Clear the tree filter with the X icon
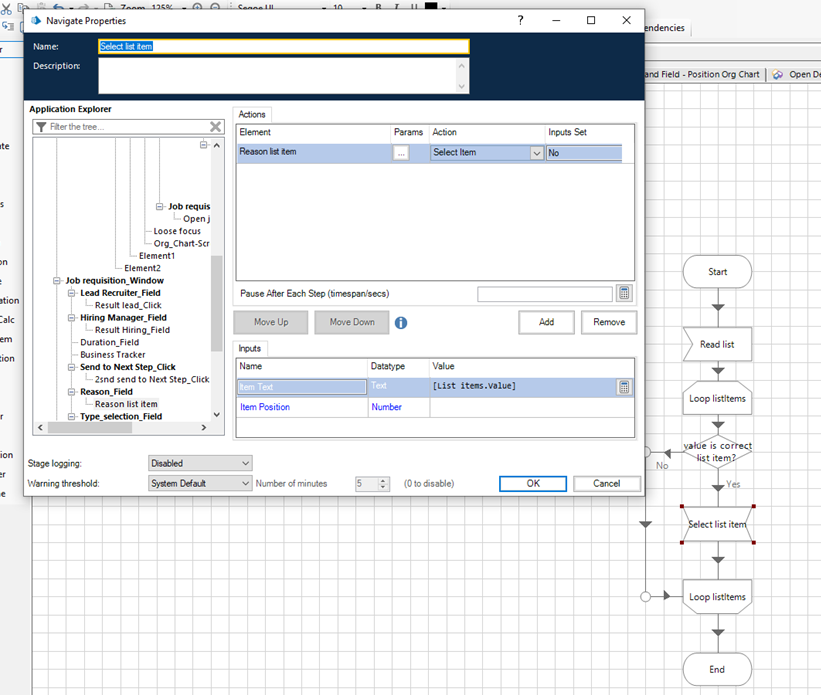The width and height of the screenshot is (821, 695). coord(215,127)
